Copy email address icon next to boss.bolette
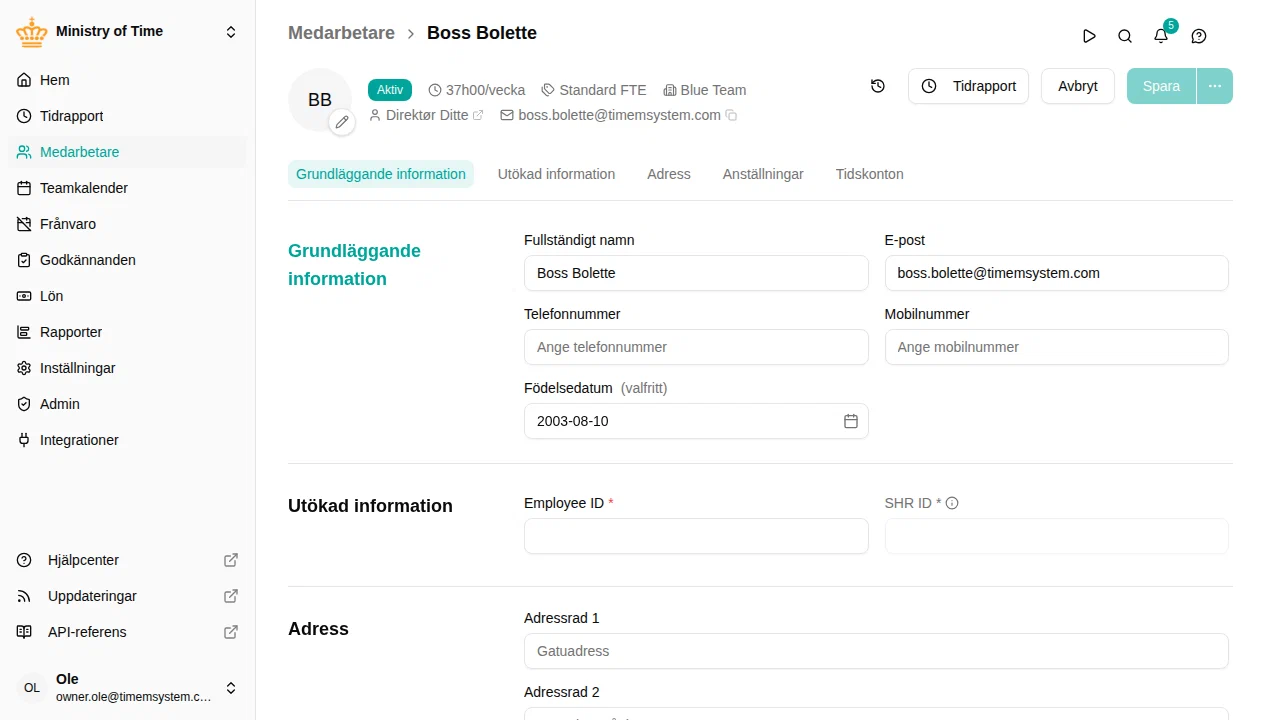1280x720 pixels. (731, 116)
